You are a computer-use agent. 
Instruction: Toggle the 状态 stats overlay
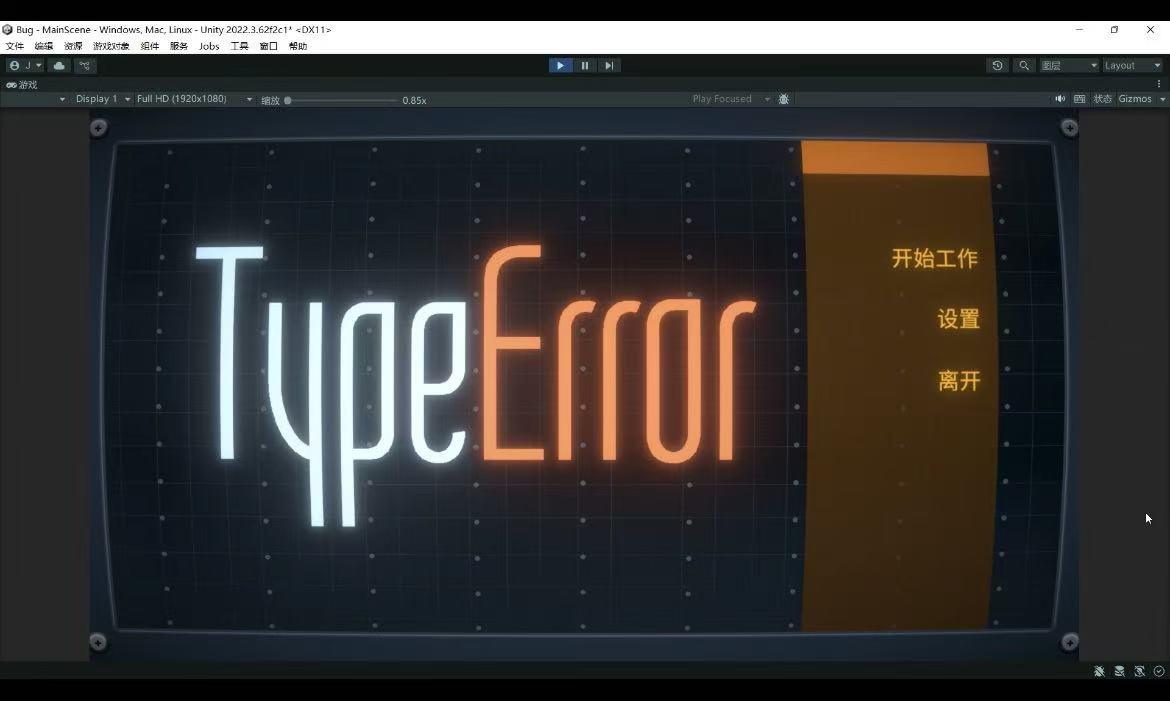tap(1102, 99)
